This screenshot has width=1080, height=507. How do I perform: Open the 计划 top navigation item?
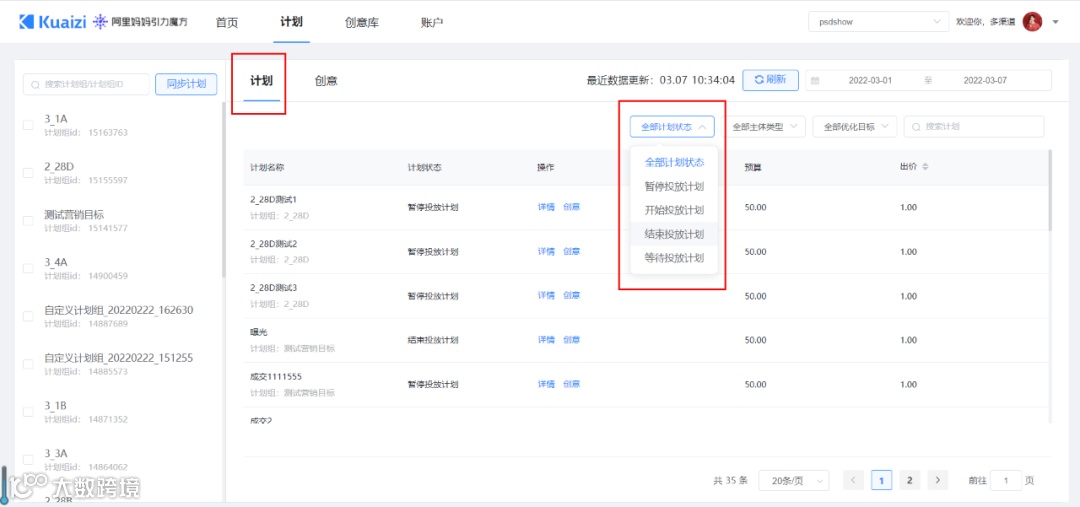(x=291, y=21)
